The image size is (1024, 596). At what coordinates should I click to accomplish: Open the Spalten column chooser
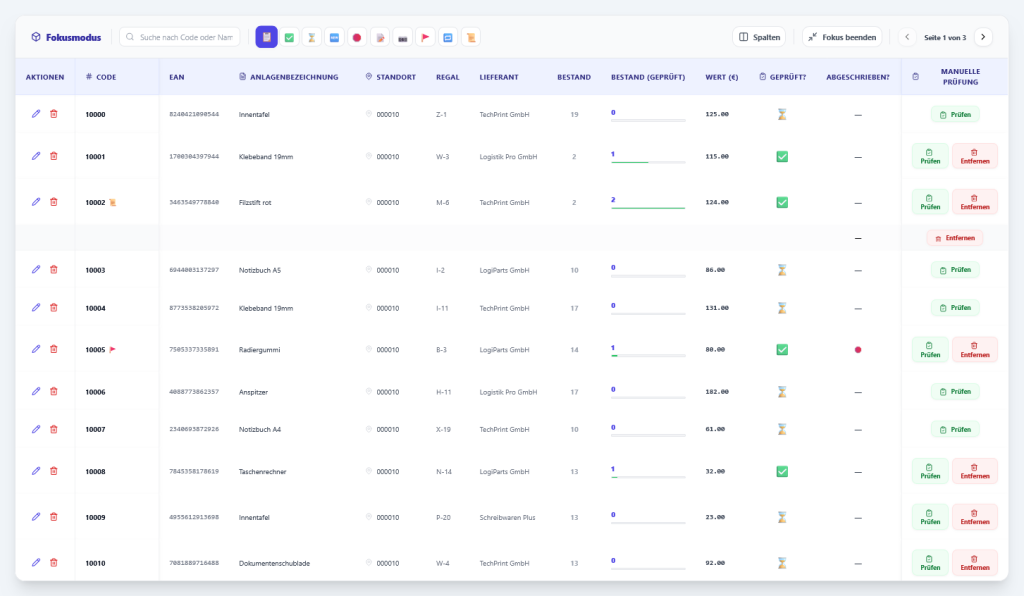point(759,37)
